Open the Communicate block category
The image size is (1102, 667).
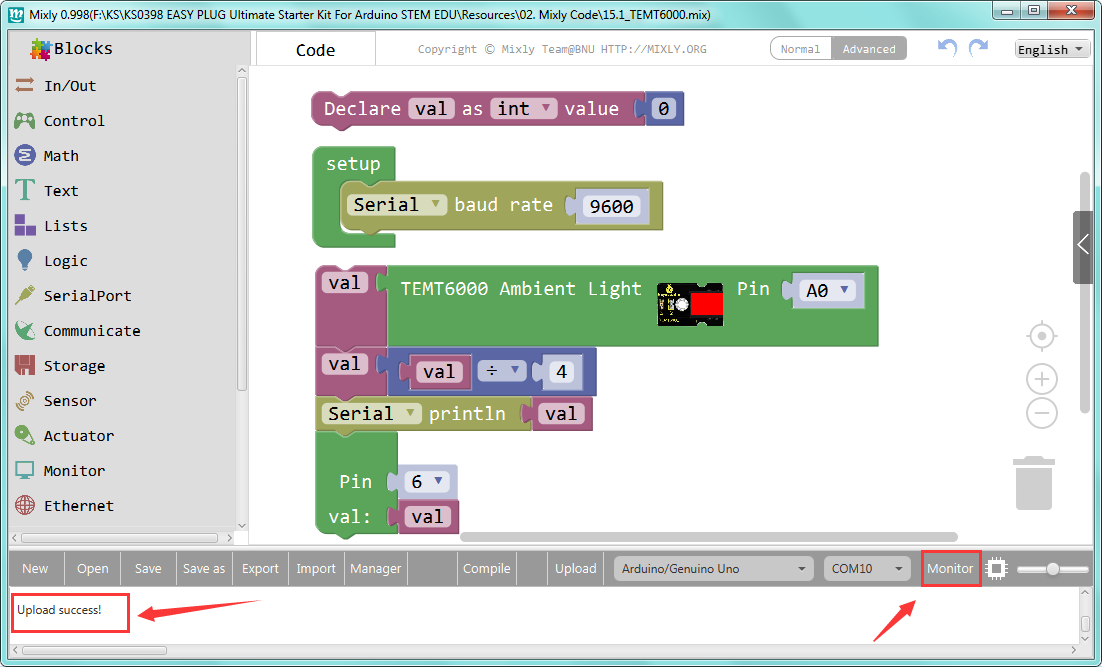91,331
